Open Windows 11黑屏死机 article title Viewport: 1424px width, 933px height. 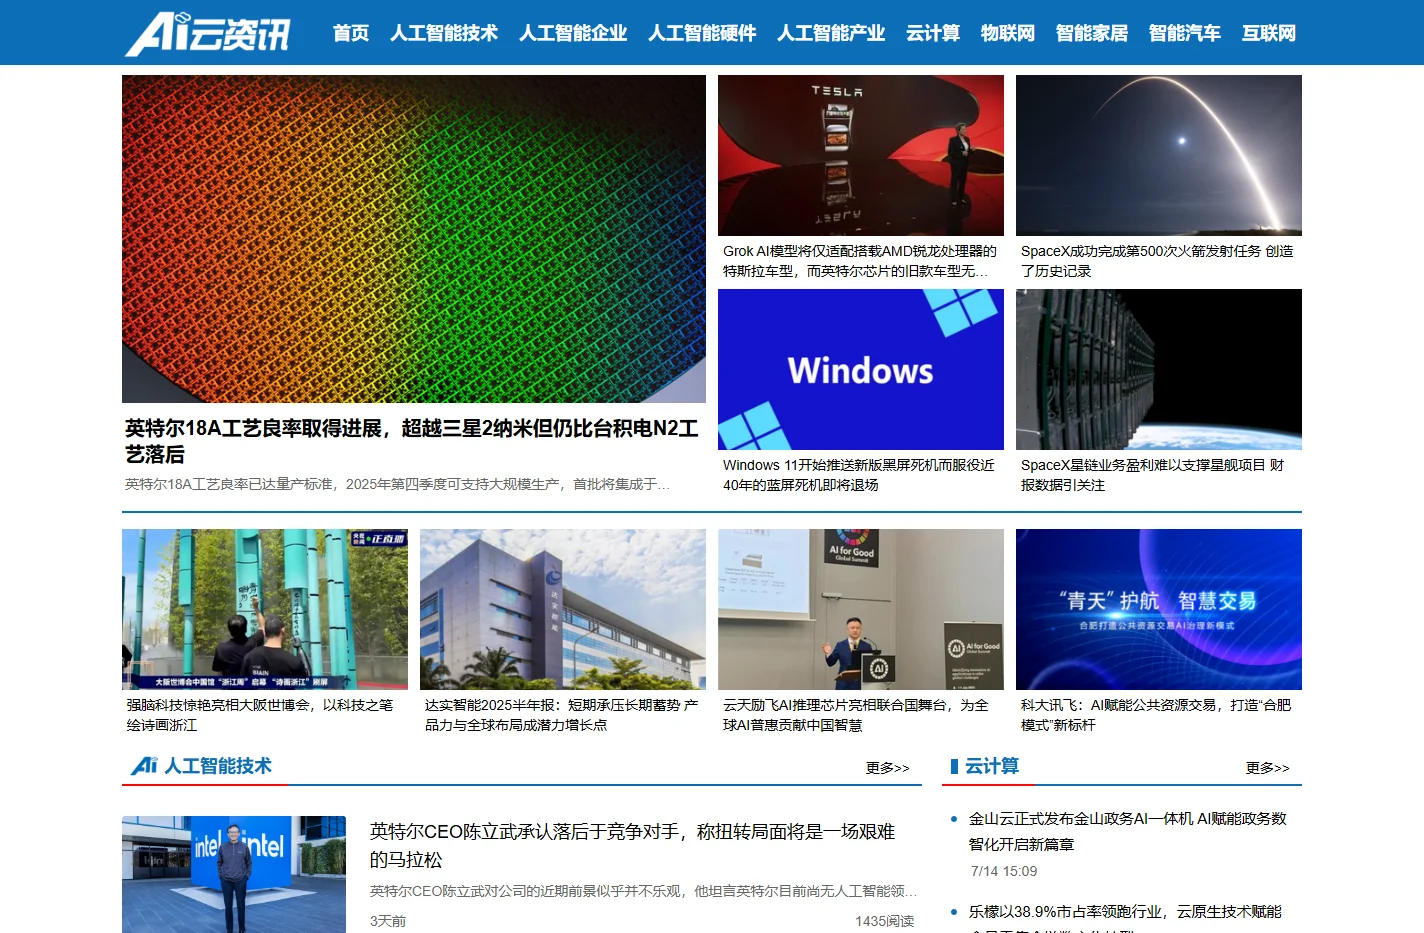(x=859, y=475)
